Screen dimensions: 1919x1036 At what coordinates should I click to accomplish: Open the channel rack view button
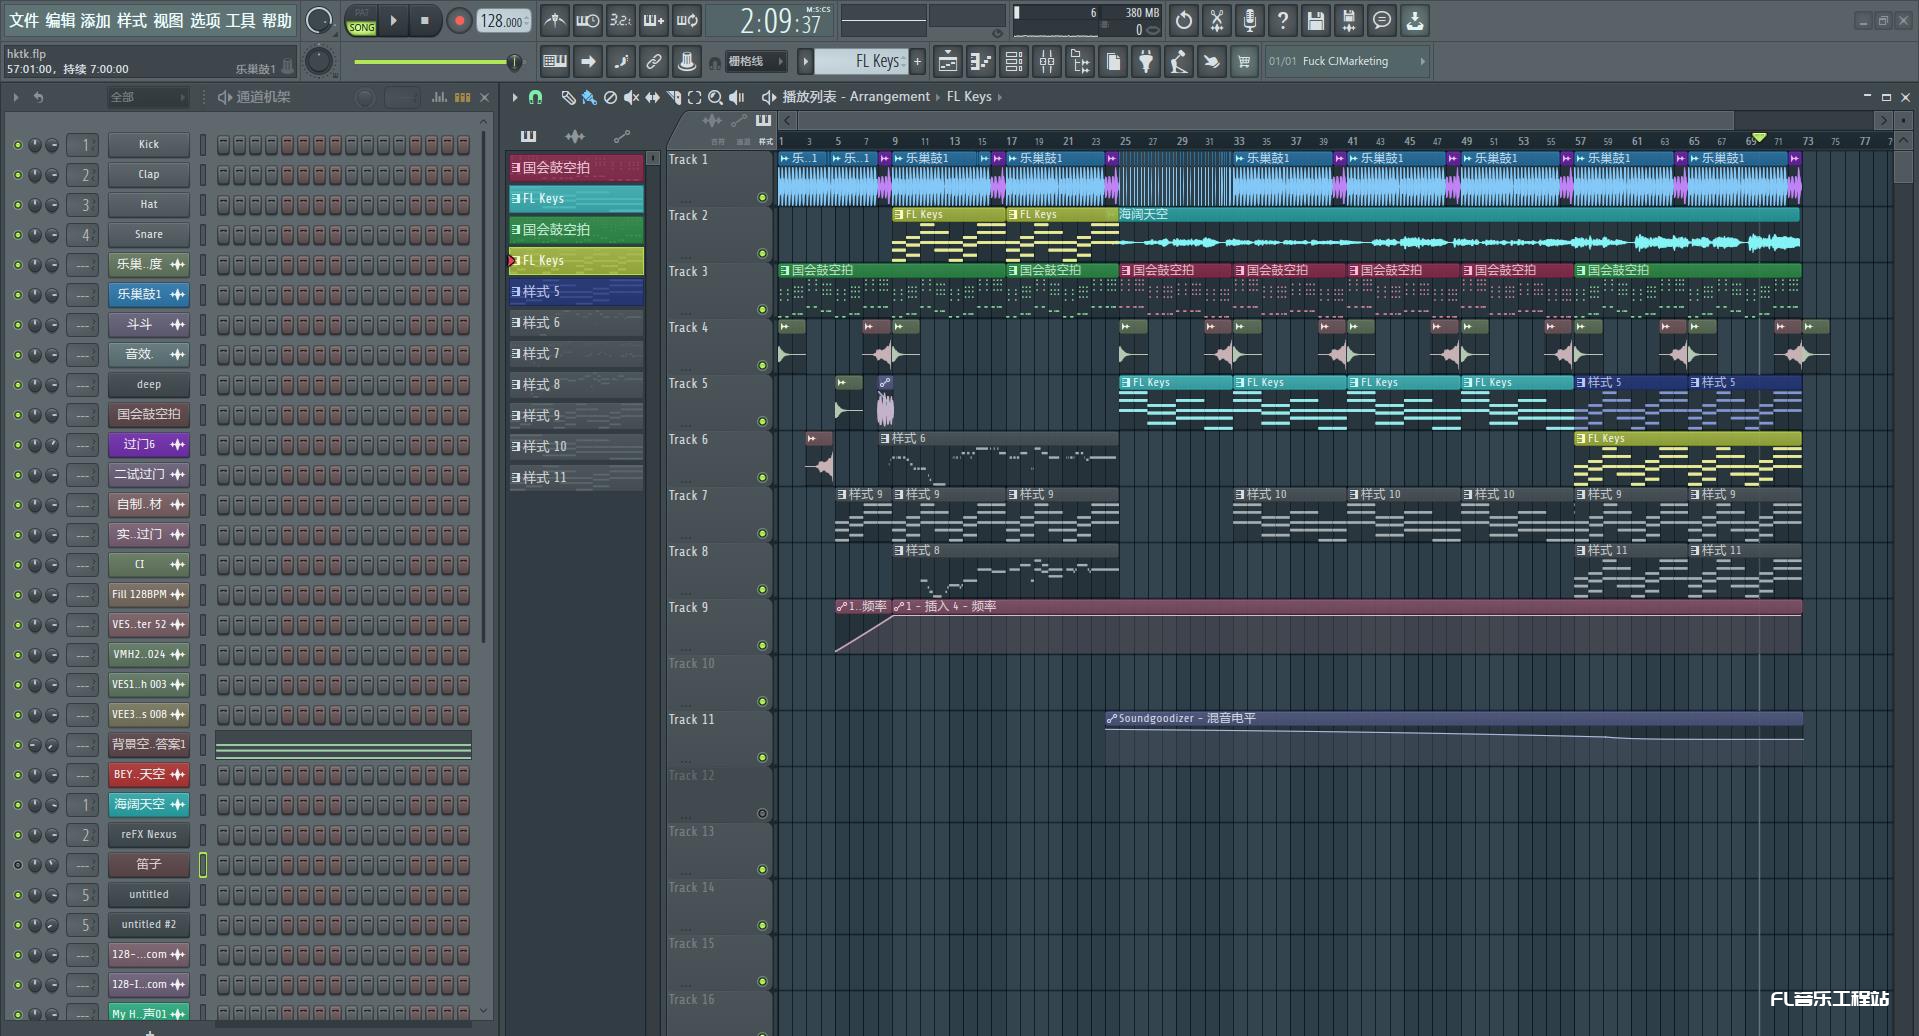point(1014,62)
